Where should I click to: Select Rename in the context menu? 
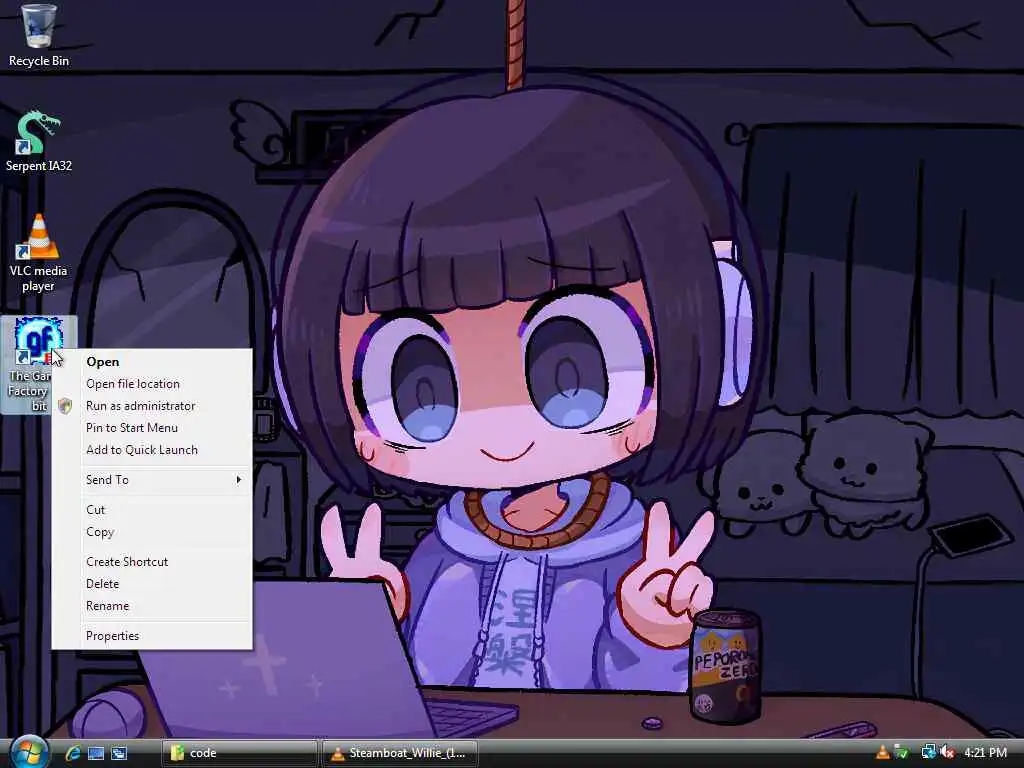[x=152, y=606]
